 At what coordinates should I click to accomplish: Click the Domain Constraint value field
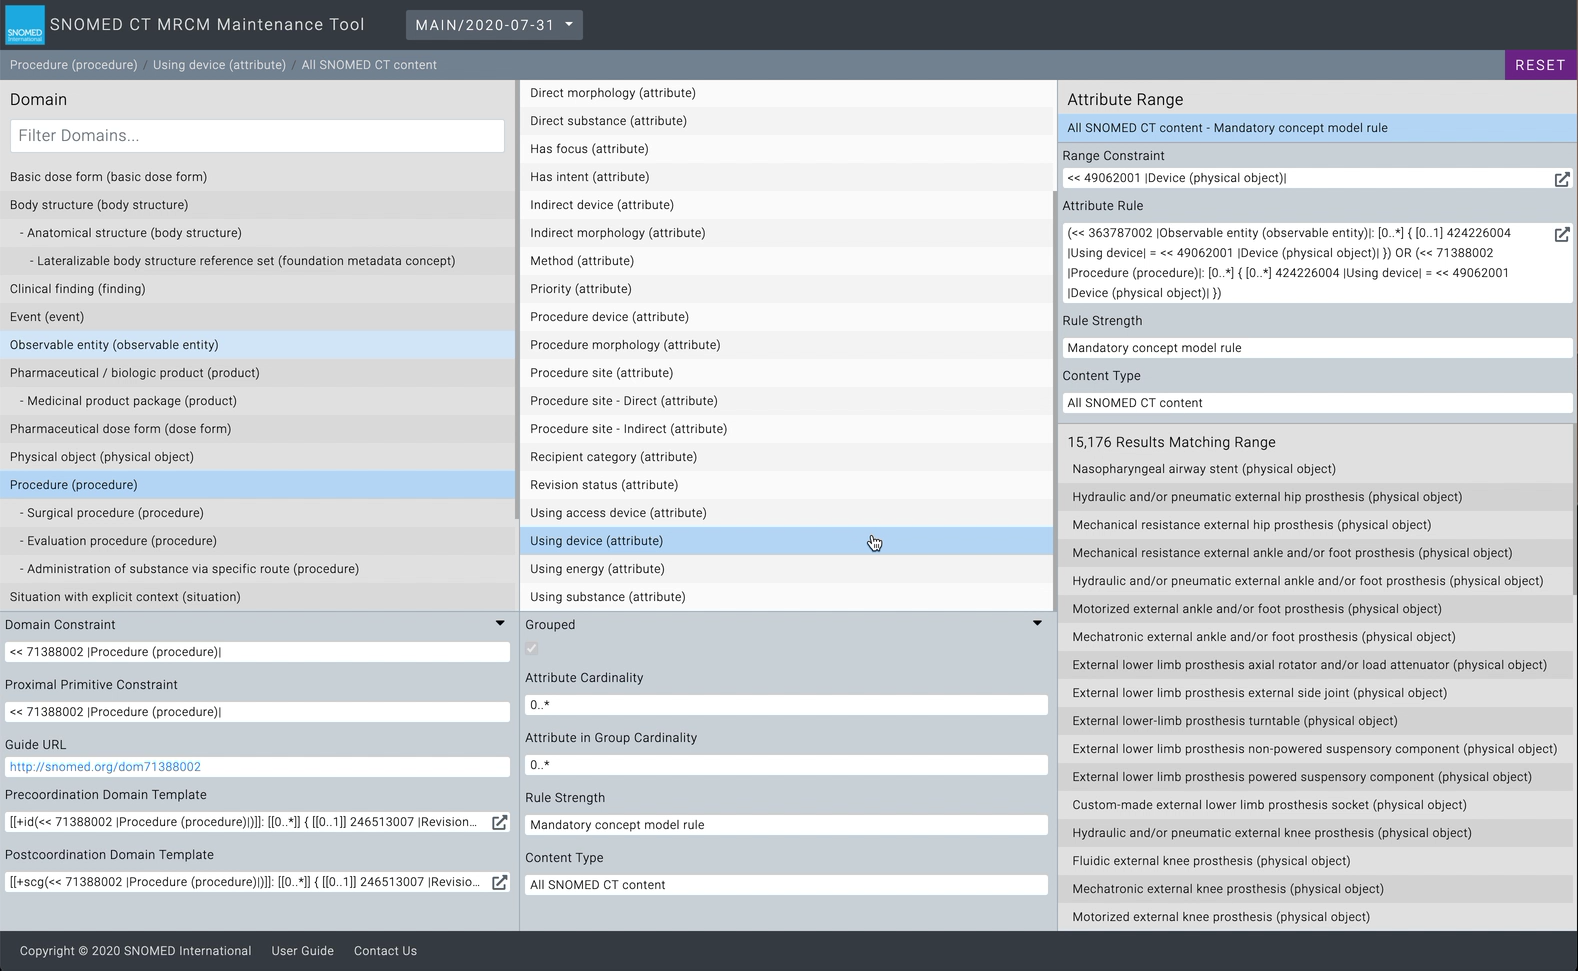click(x=257, y=652)
